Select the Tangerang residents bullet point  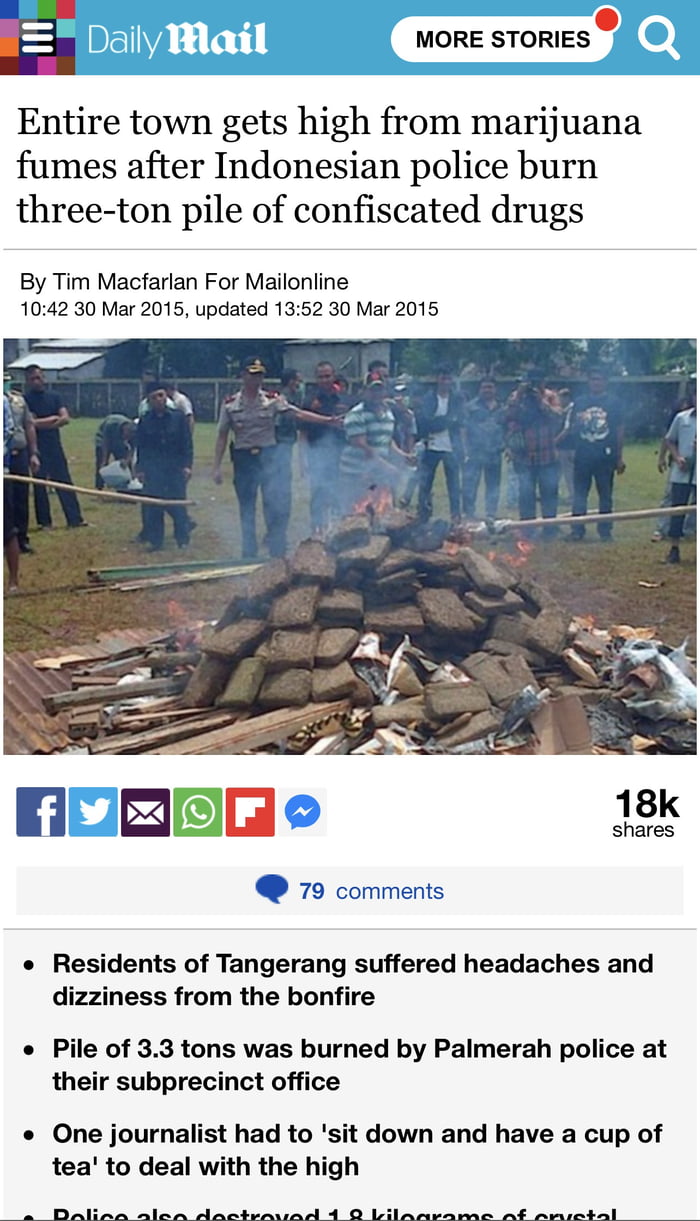pos(352,980)
